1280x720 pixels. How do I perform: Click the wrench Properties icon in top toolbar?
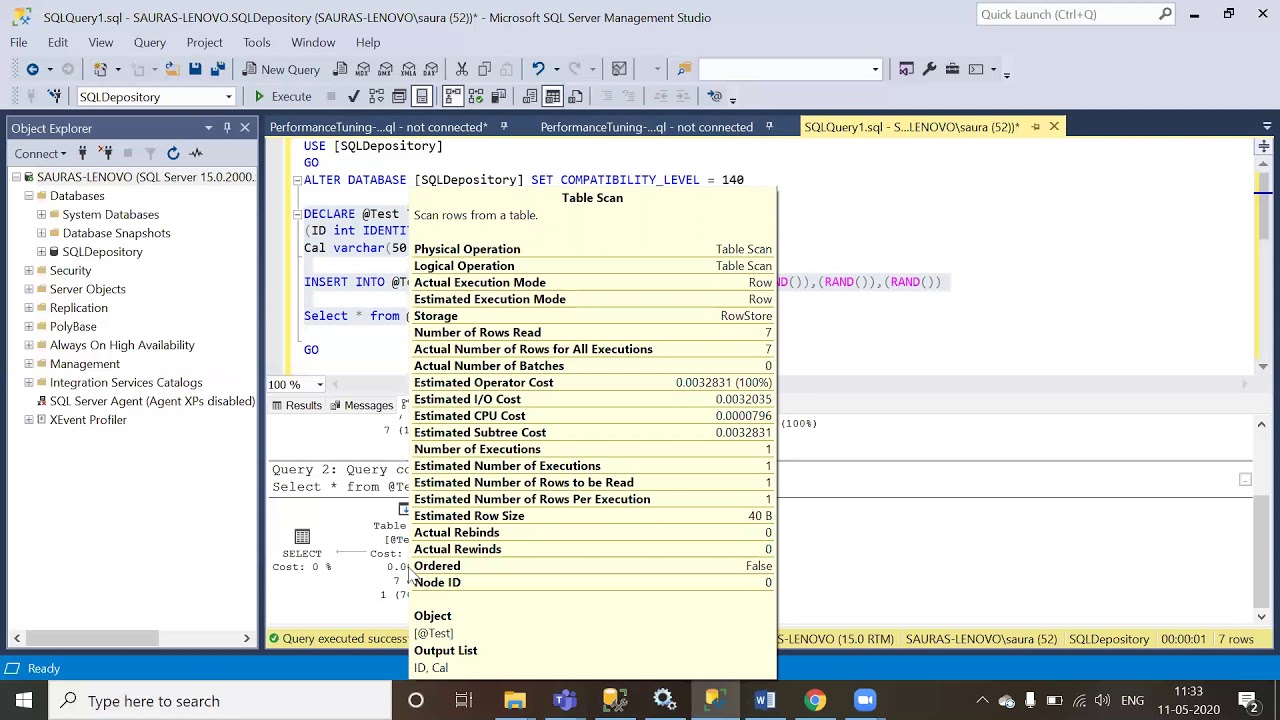pyautogui.click(x=929, y=69)
